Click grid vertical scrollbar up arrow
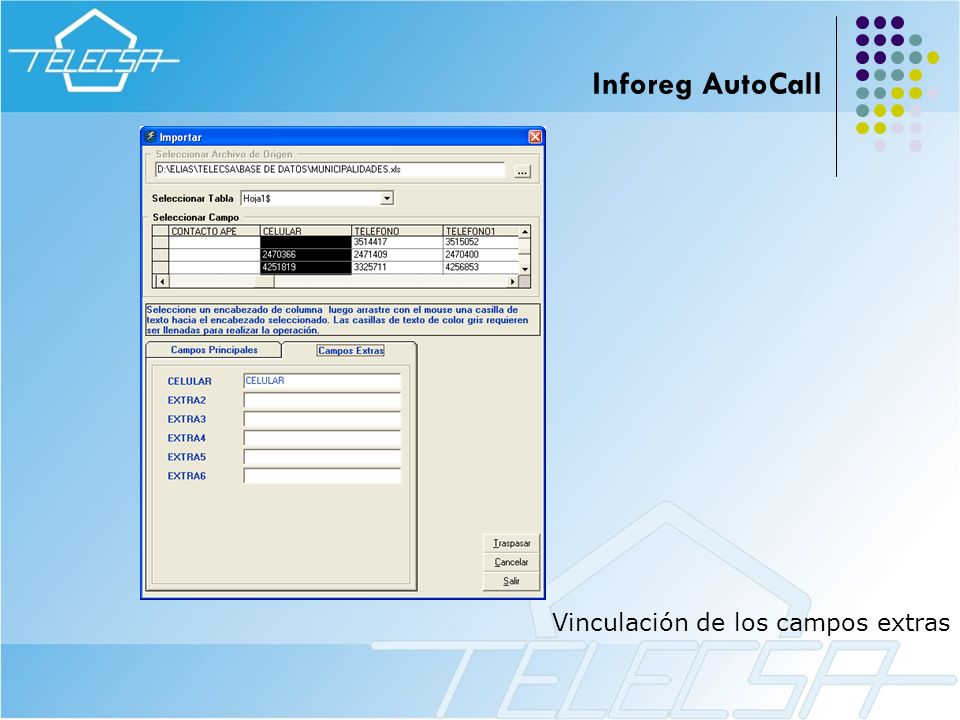 (x=525, y=231)
